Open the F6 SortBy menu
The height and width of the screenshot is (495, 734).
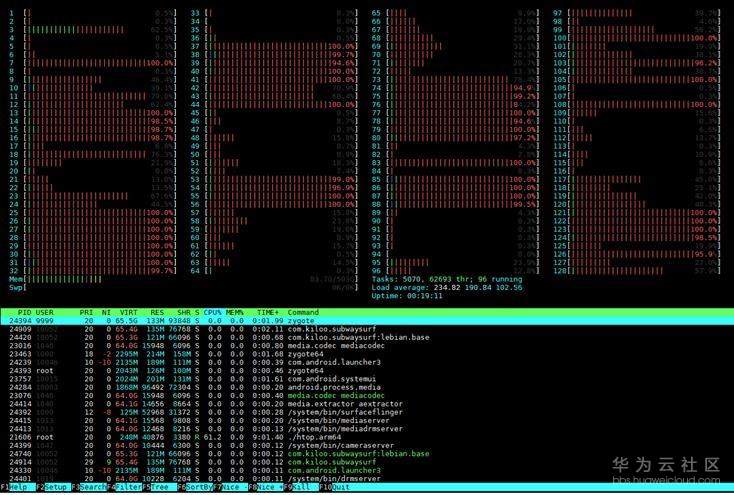(x=196, y=487)
